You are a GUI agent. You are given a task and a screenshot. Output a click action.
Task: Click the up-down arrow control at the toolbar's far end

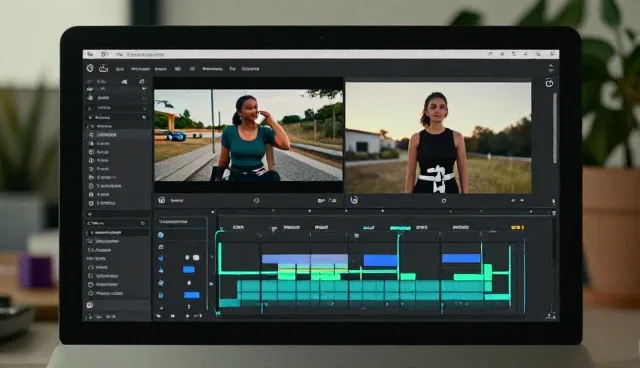(x=551, y=68)
